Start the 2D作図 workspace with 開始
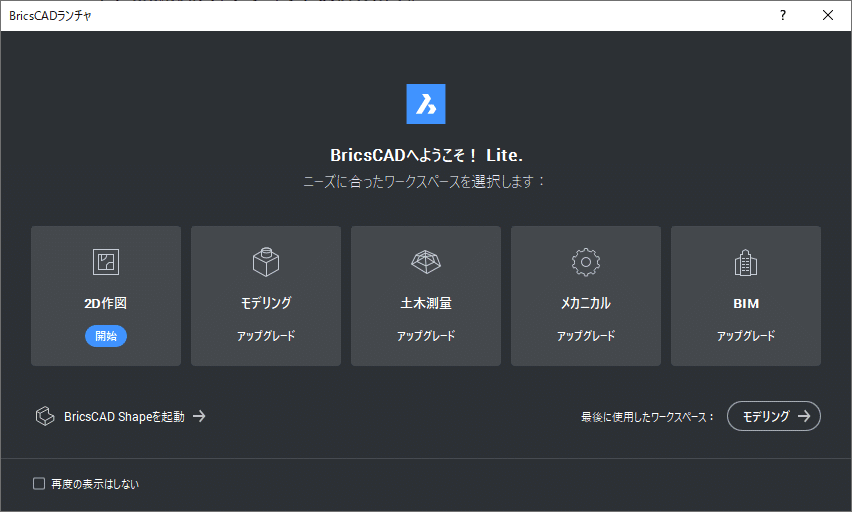The image size is (852, 512). [x=106, y=336]
